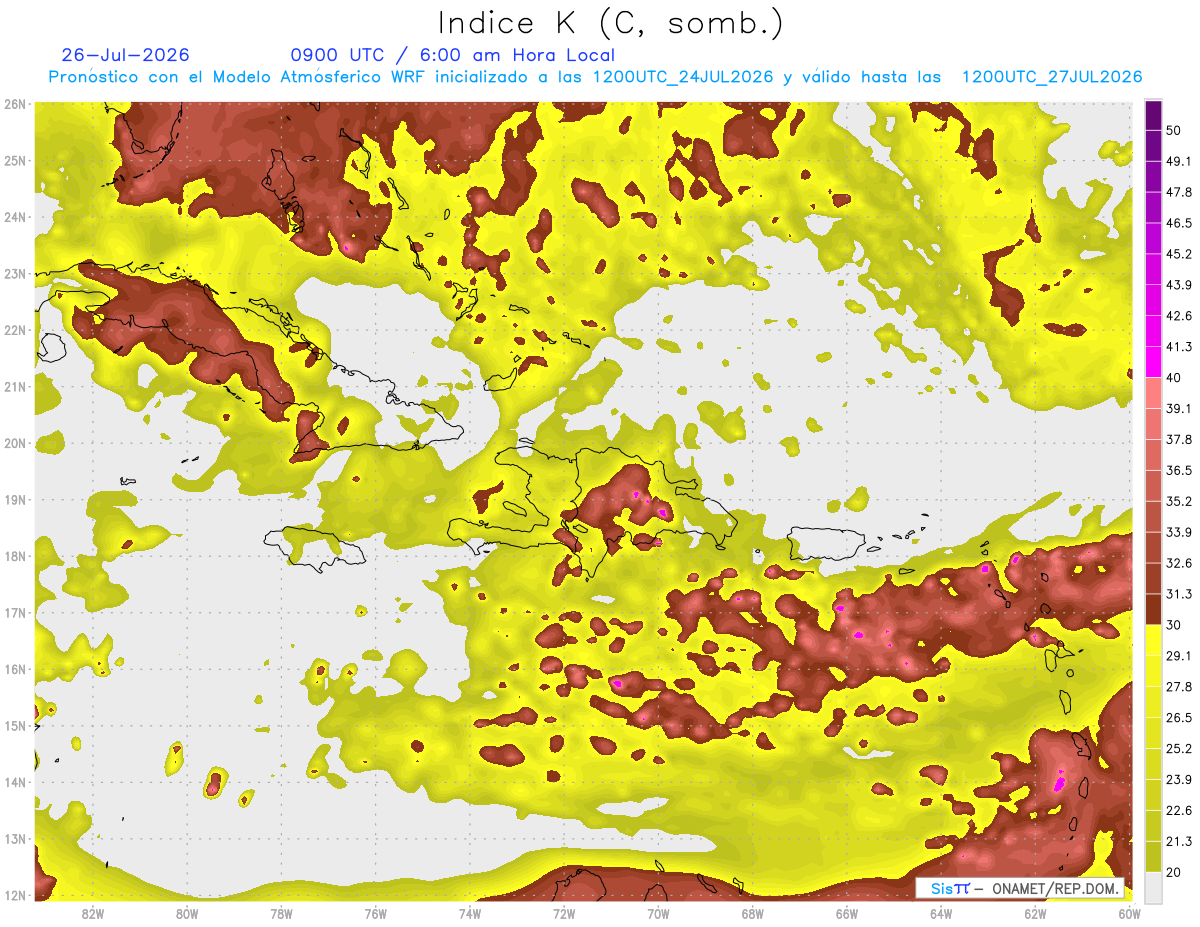The height and width of the screenshot is (927, 1200).
Task: Click the magenta colorbar segment between 40 and 41.3
Action: [1153, 362]
